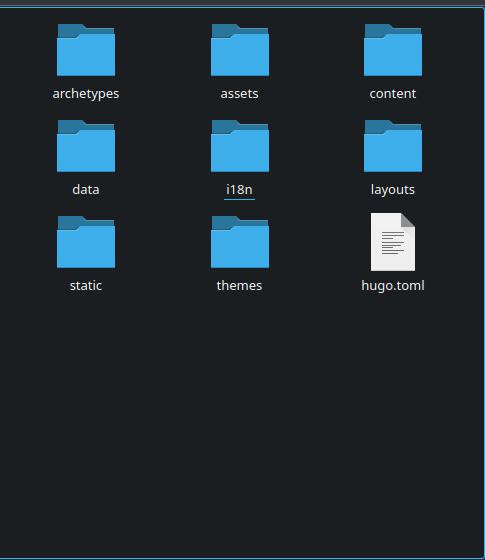Click the "layouts" folder name label

(x=393, y=190)
